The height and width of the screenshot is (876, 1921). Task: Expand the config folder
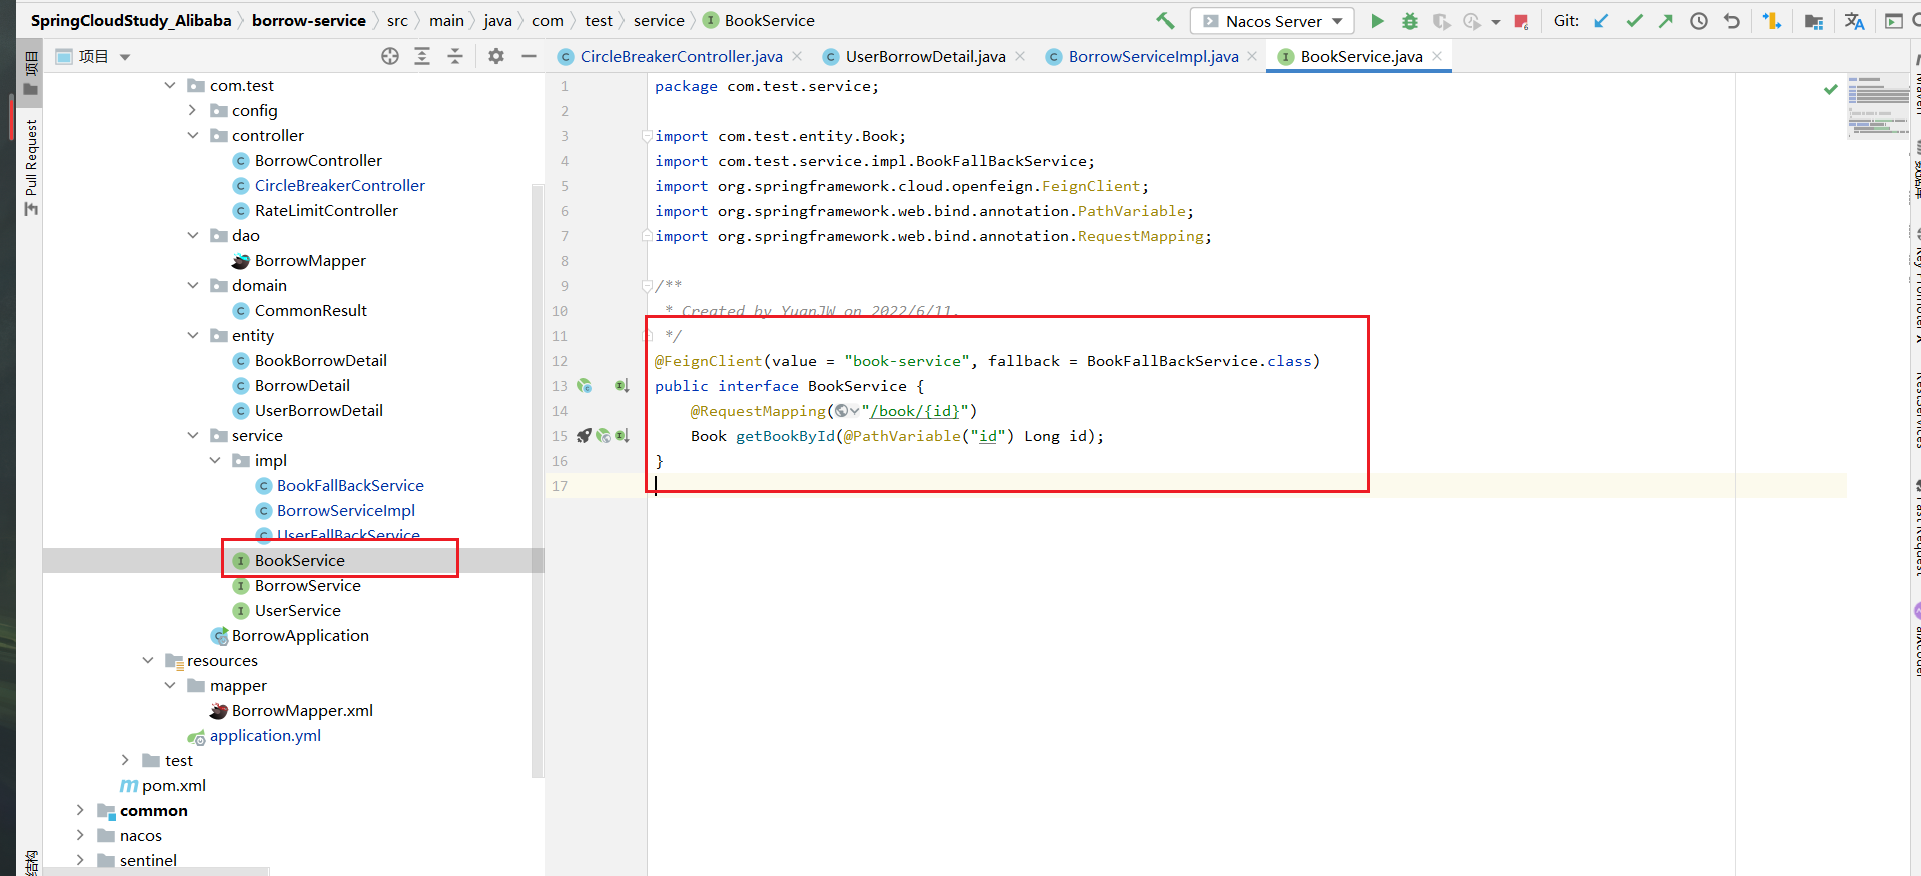(x=193, y=111)
